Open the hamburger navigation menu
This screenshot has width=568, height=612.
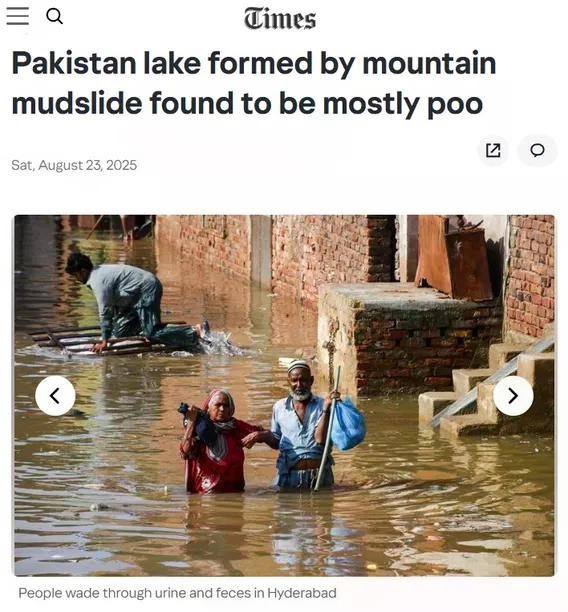(18, 16)
